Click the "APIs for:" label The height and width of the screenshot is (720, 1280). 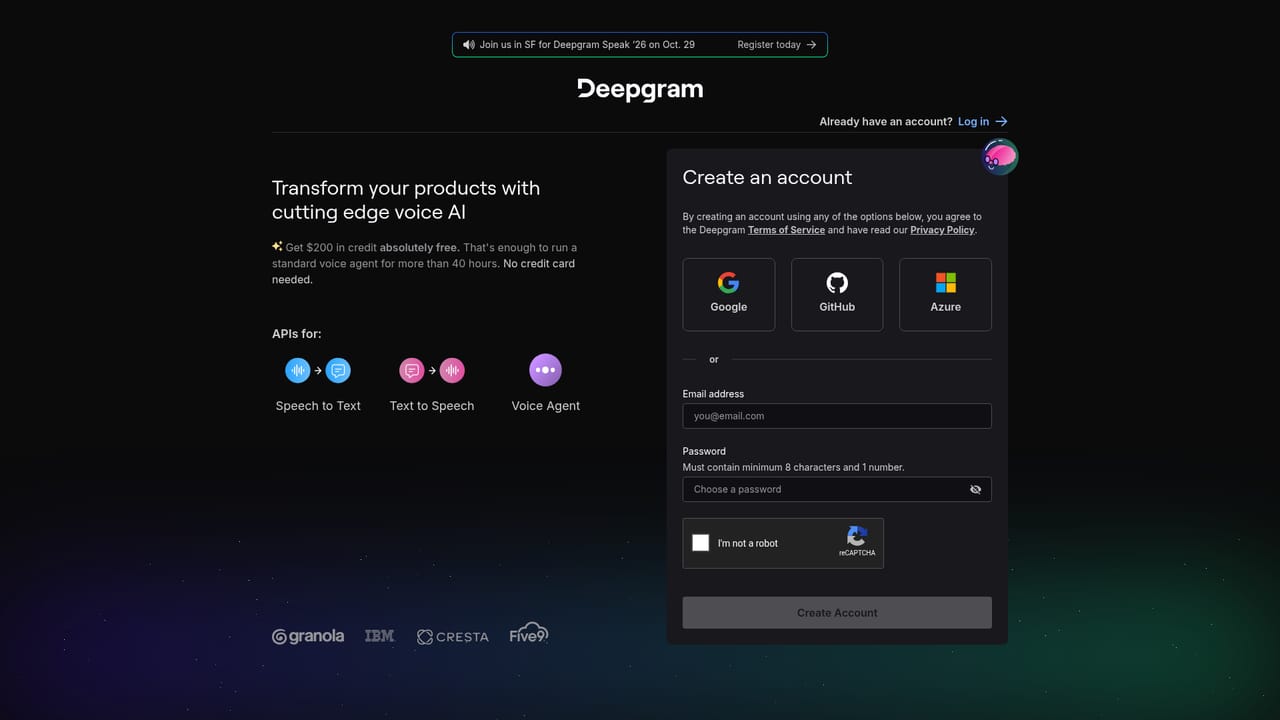tap(297, 334)
